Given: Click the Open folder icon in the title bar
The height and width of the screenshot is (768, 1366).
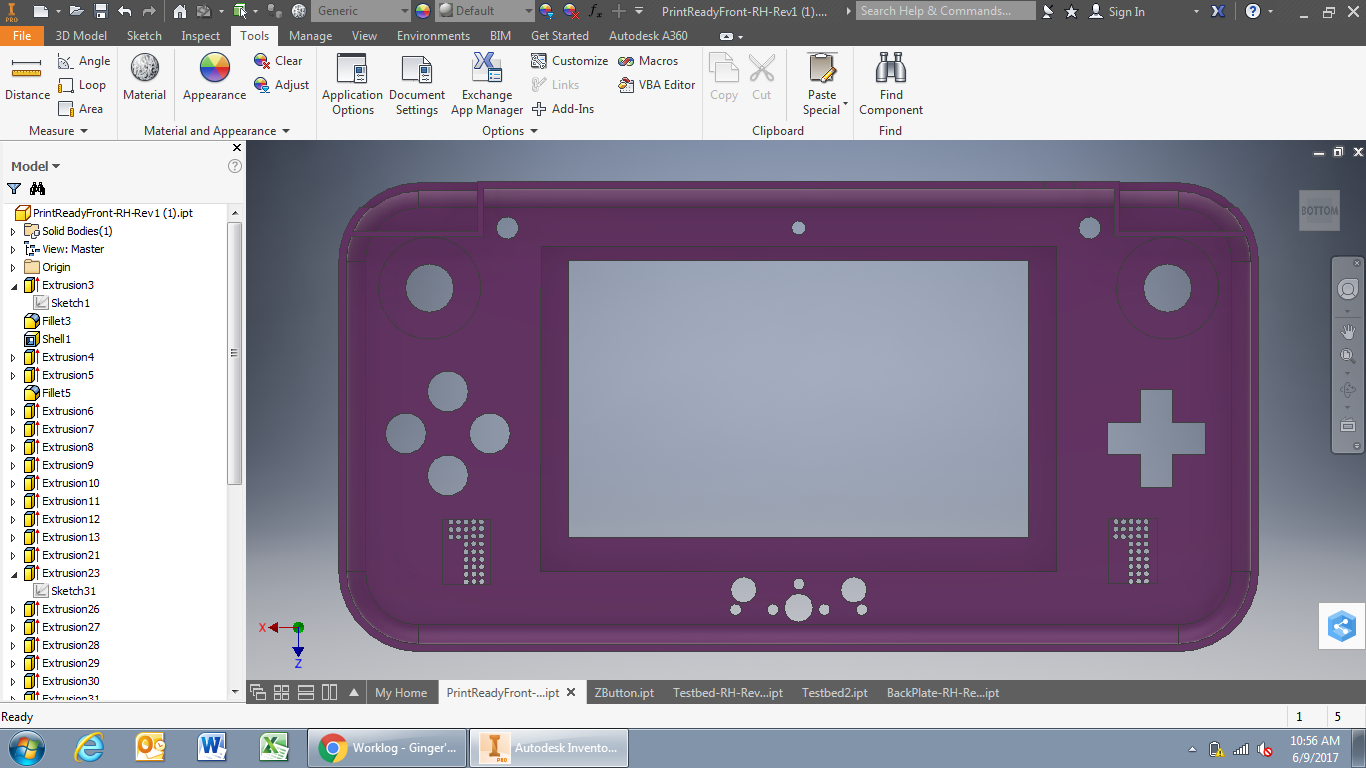Looking at the screenshot, I should point(77,11).
